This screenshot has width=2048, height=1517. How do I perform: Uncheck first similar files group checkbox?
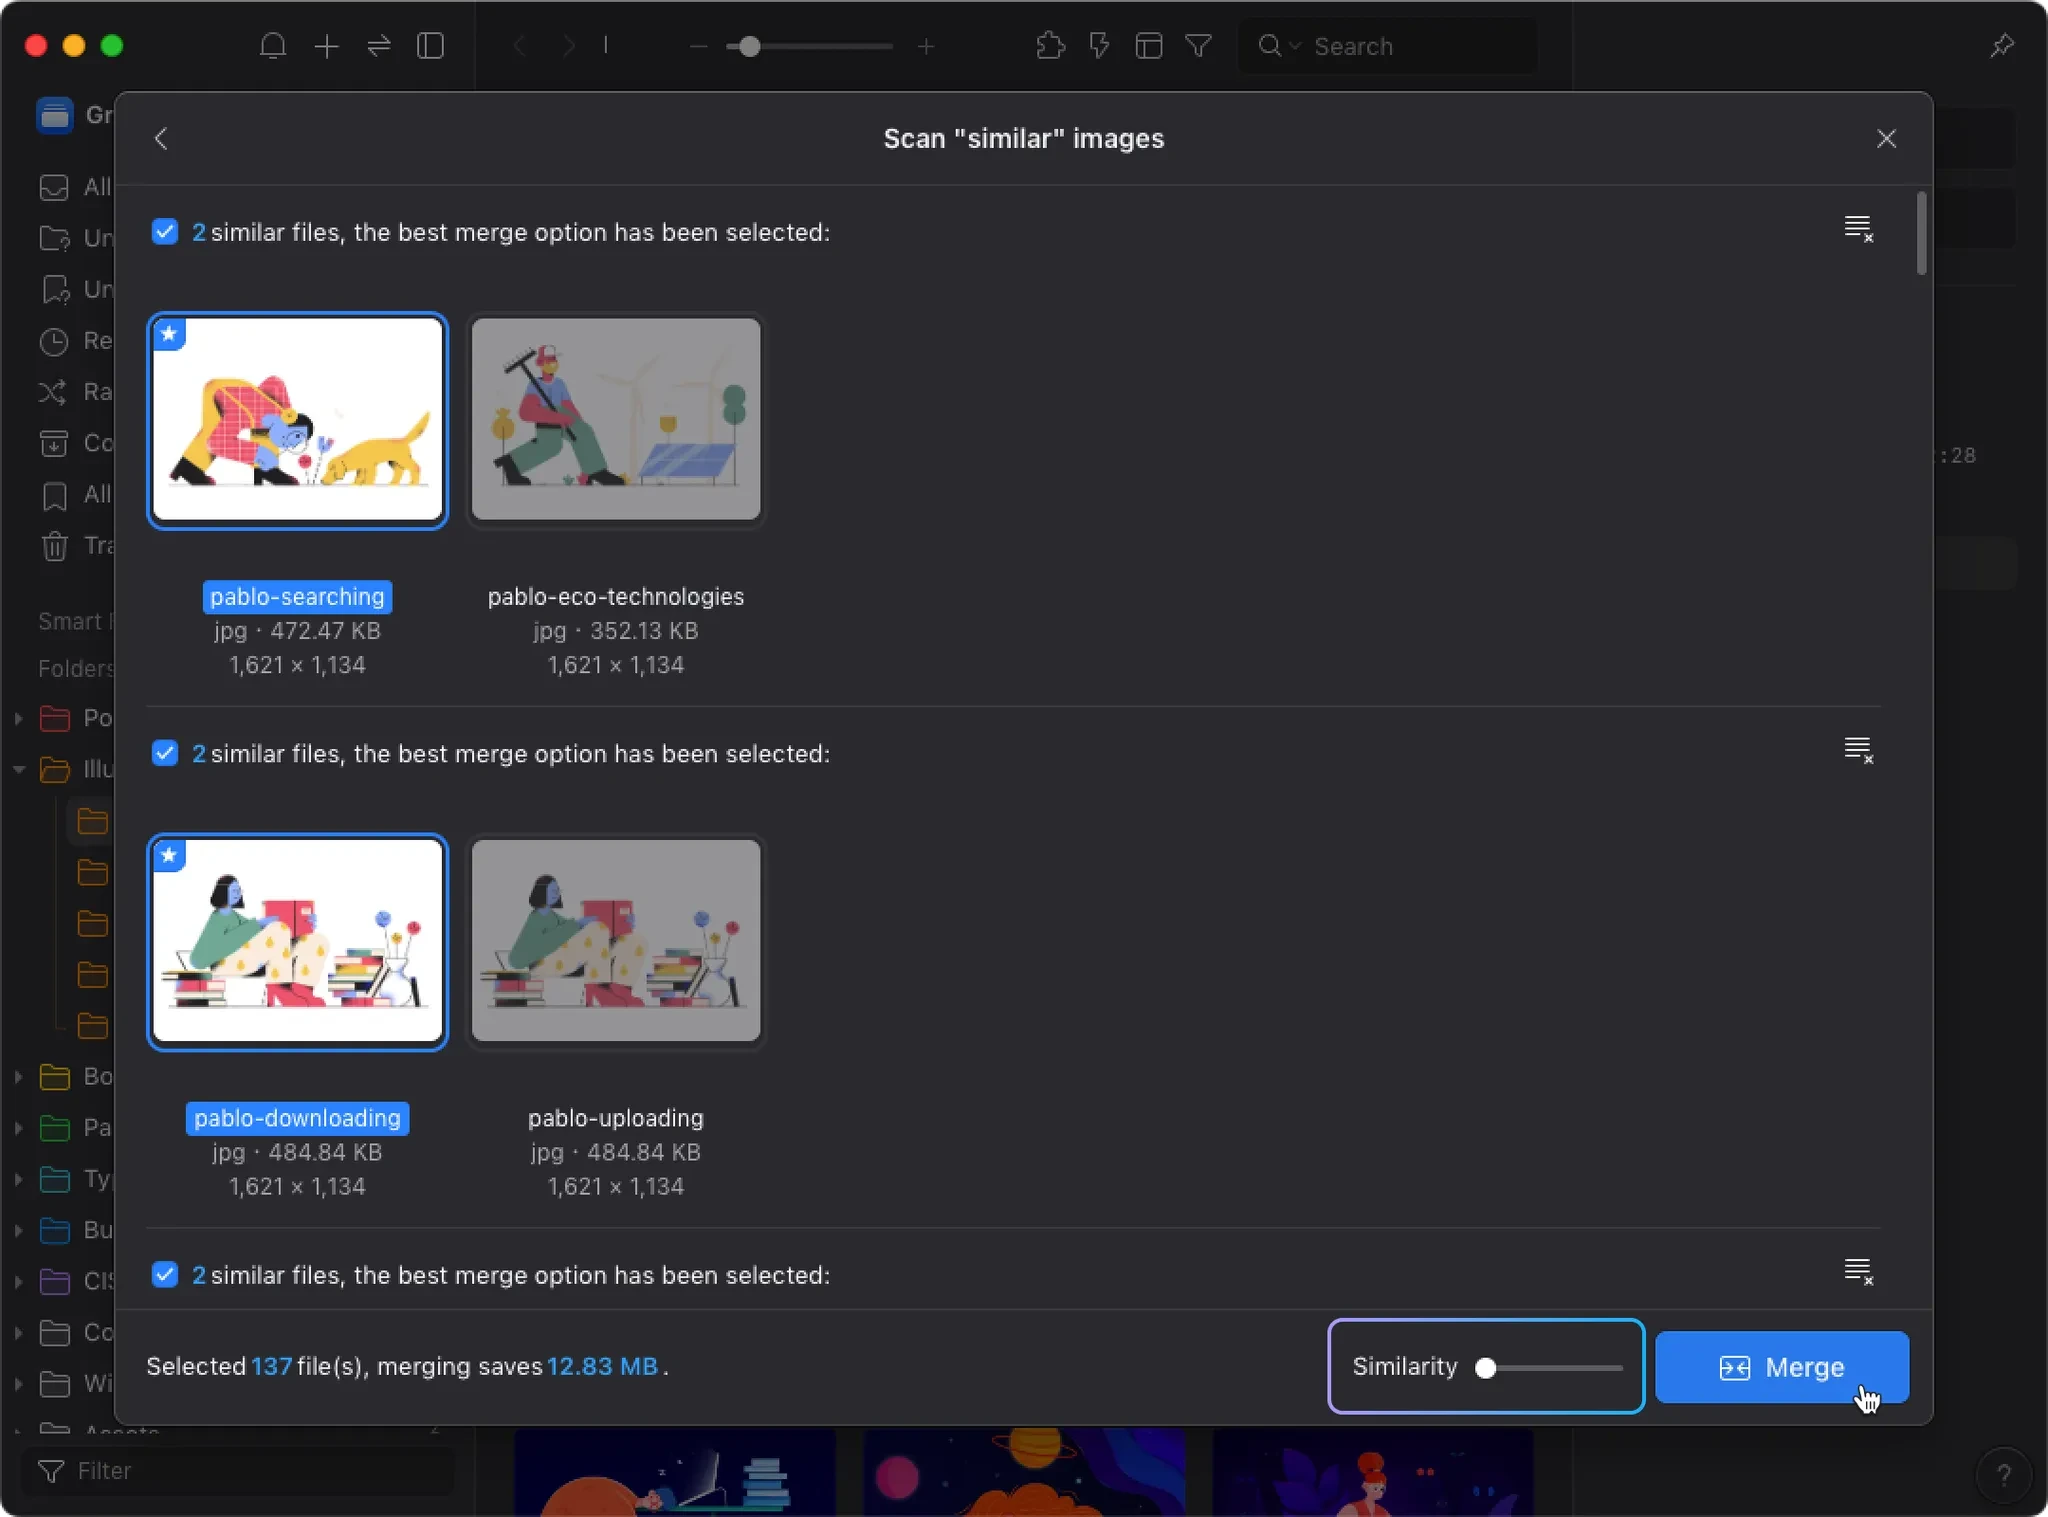(x=165, y=232)
